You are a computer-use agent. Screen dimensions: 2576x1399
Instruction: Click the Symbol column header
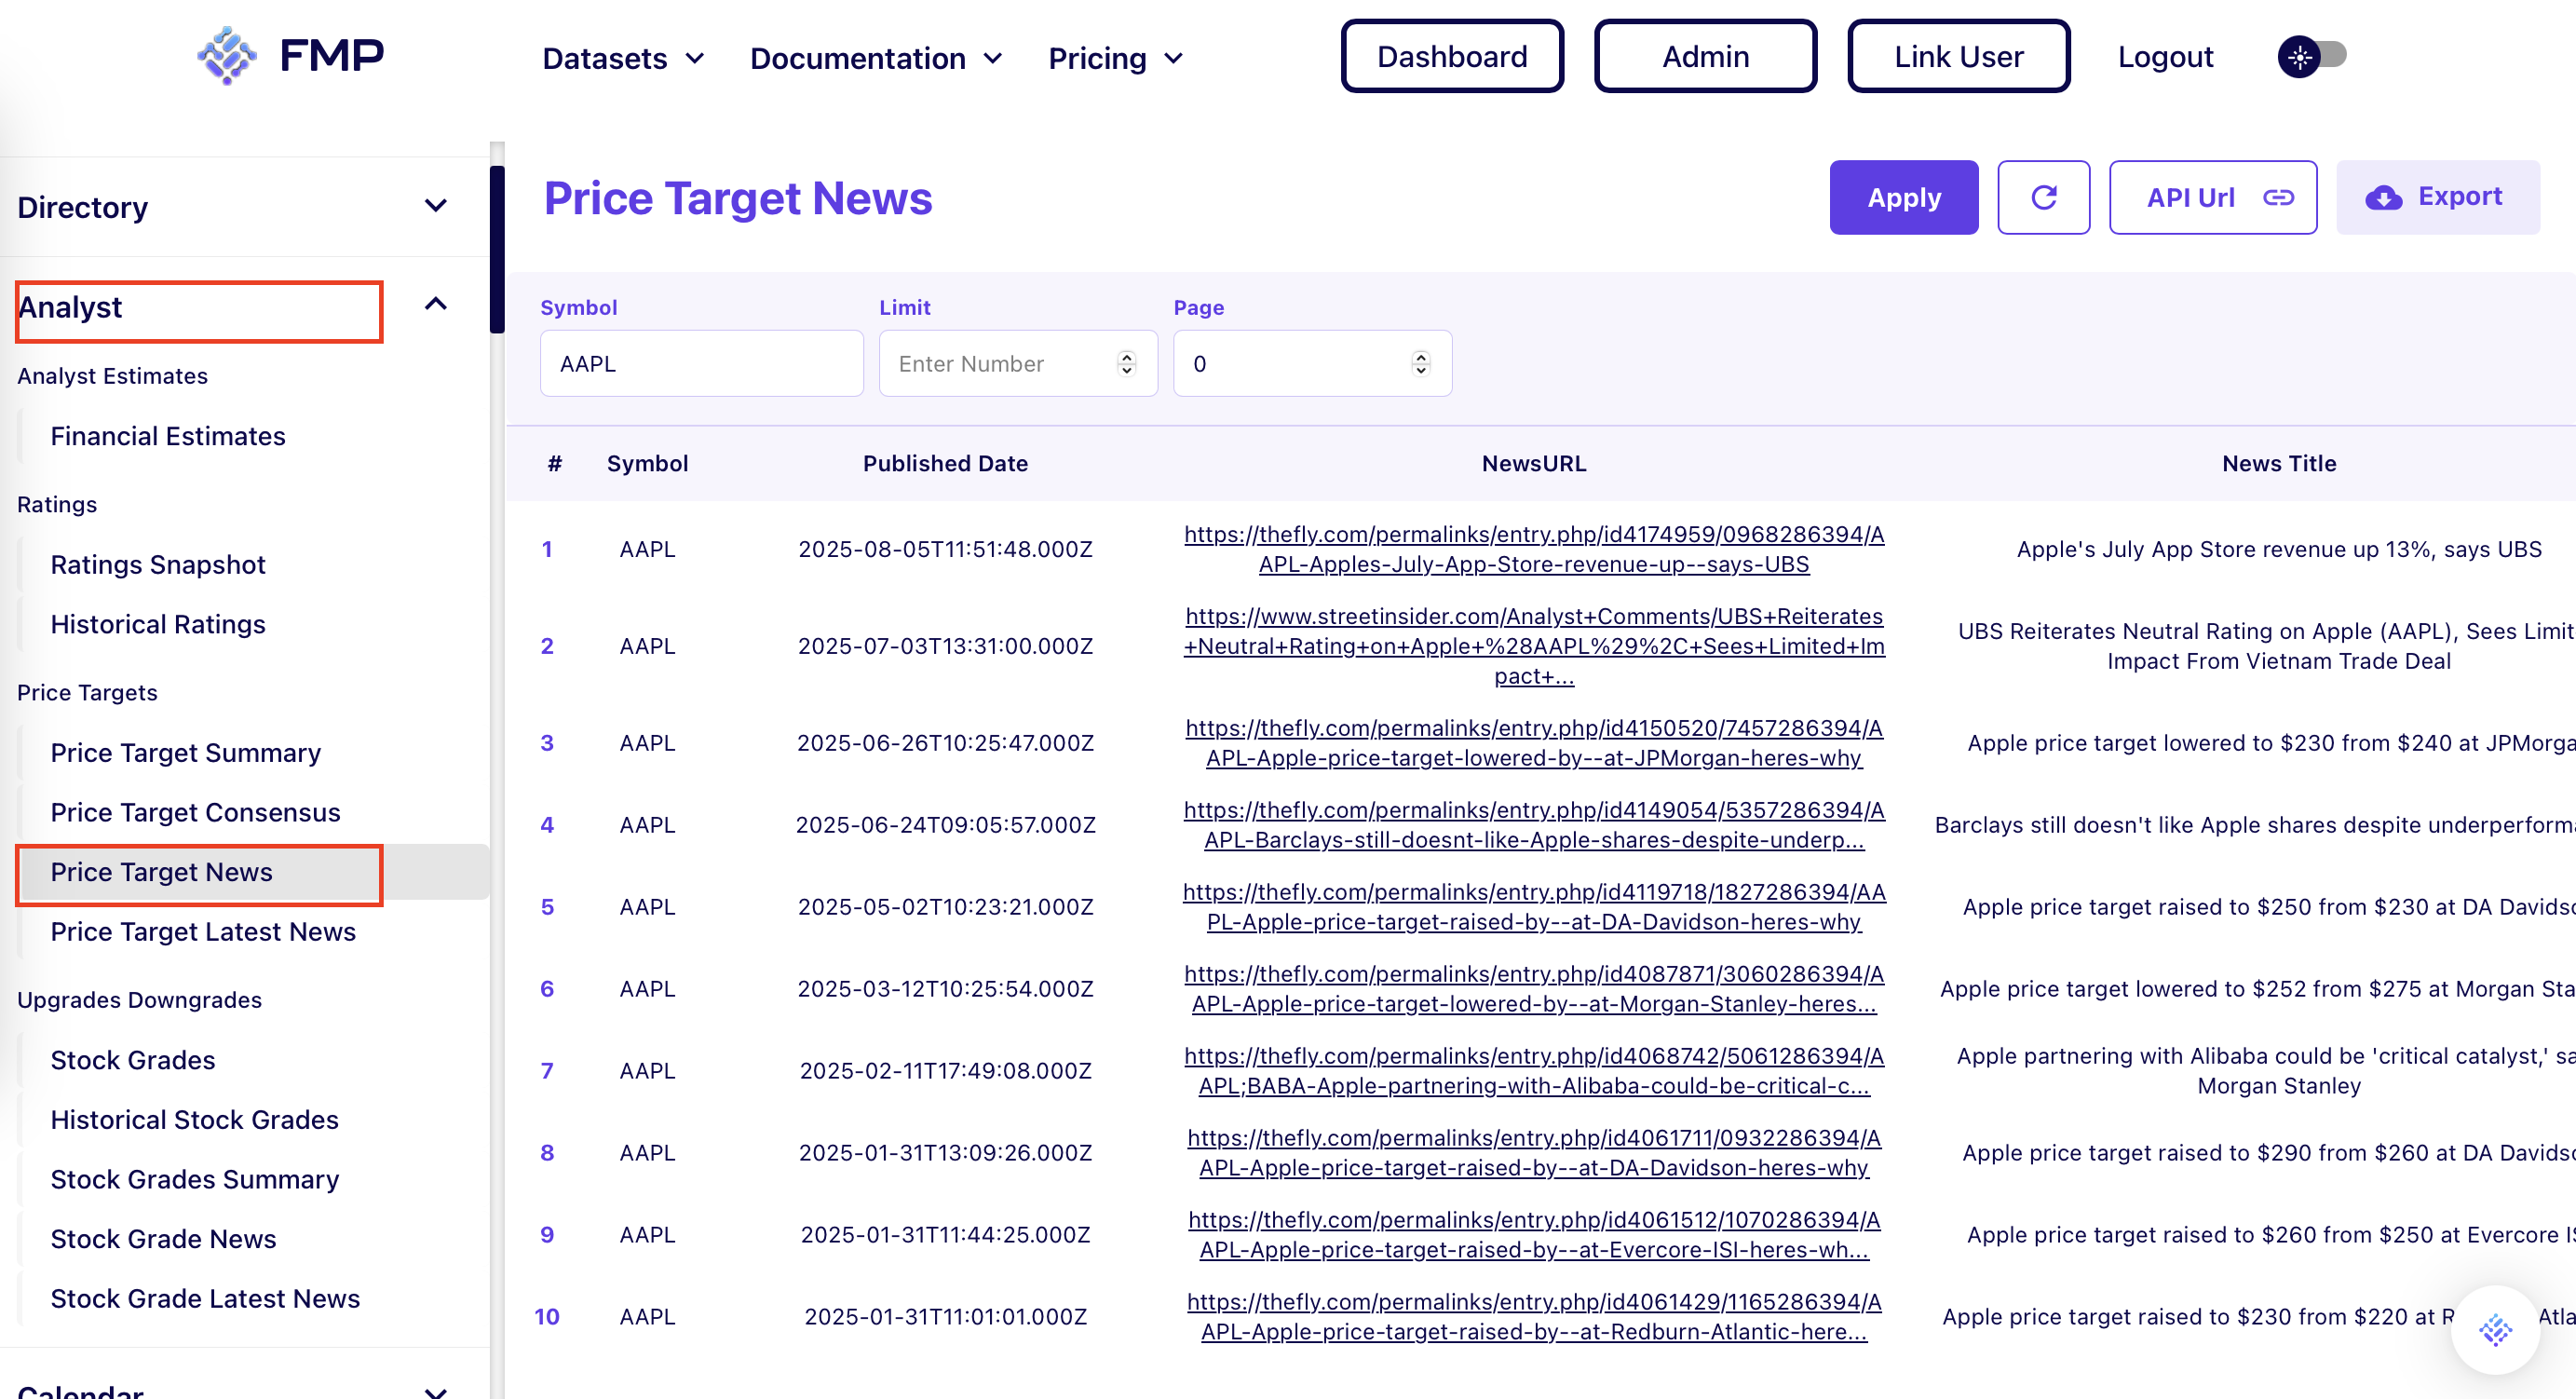point(647,463)
